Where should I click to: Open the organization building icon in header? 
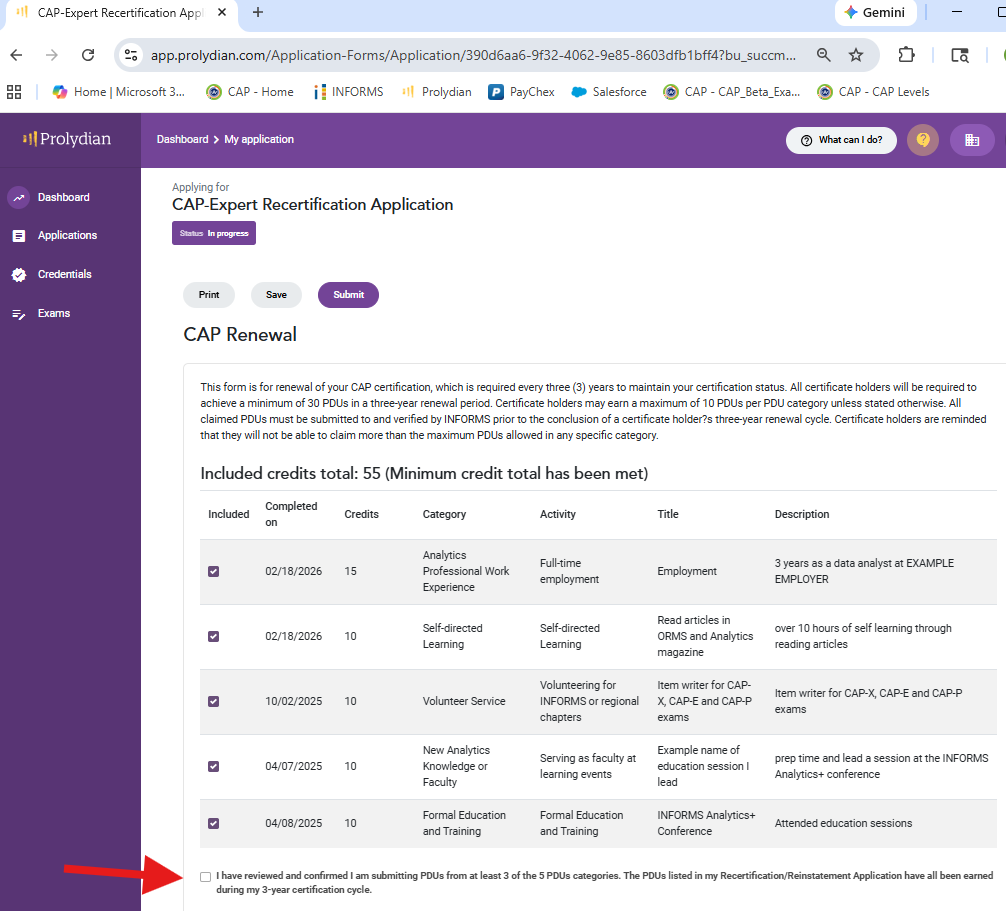(971, 140)
